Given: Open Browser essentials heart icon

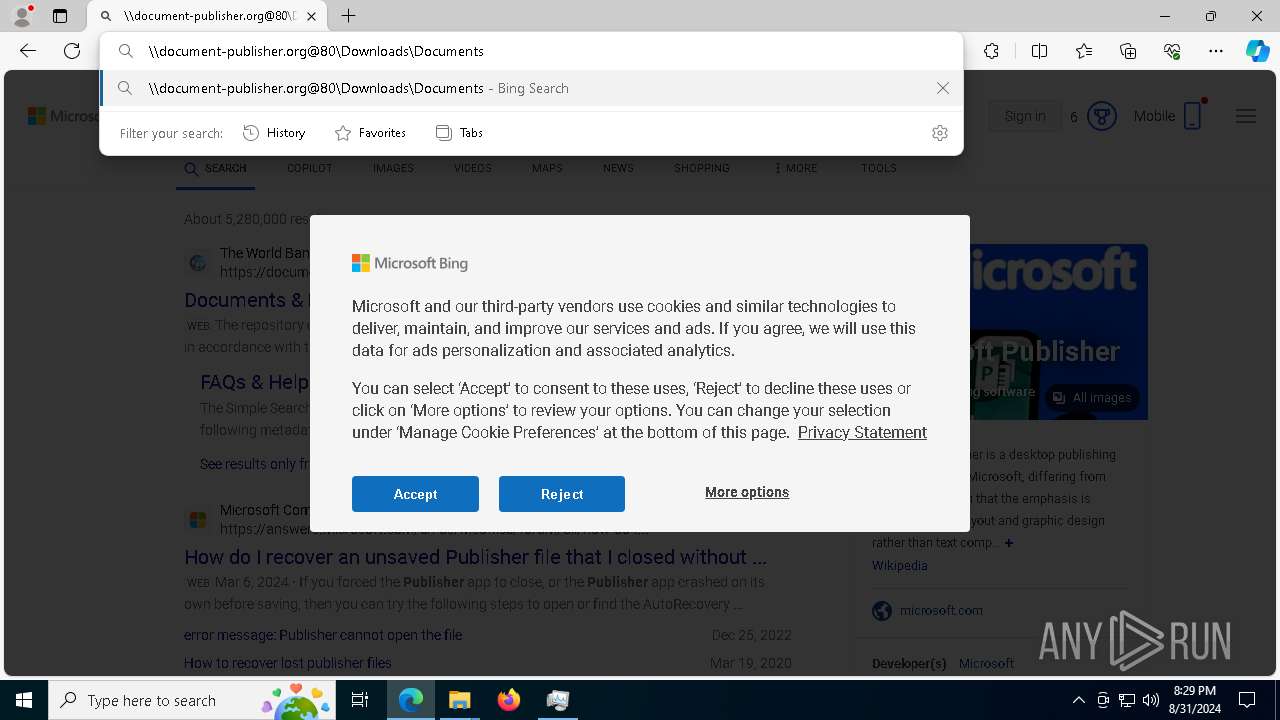Looking at the screenshot, I should (1172, 51).
